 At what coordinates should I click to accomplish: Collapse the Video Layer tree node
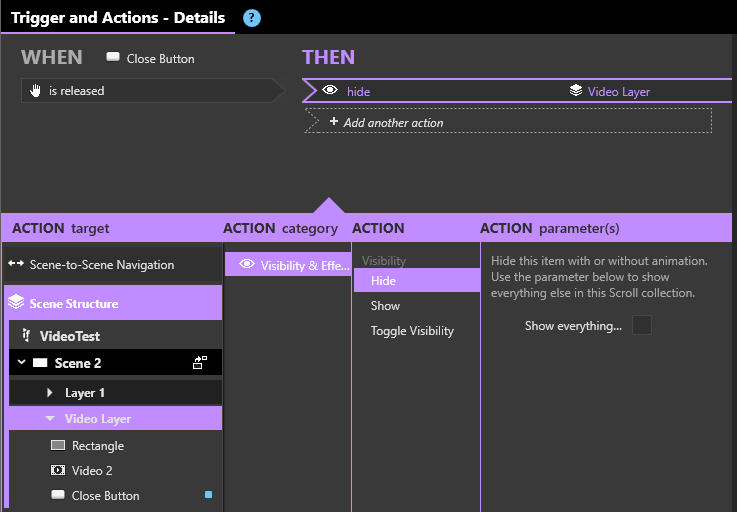coord(50,418)
